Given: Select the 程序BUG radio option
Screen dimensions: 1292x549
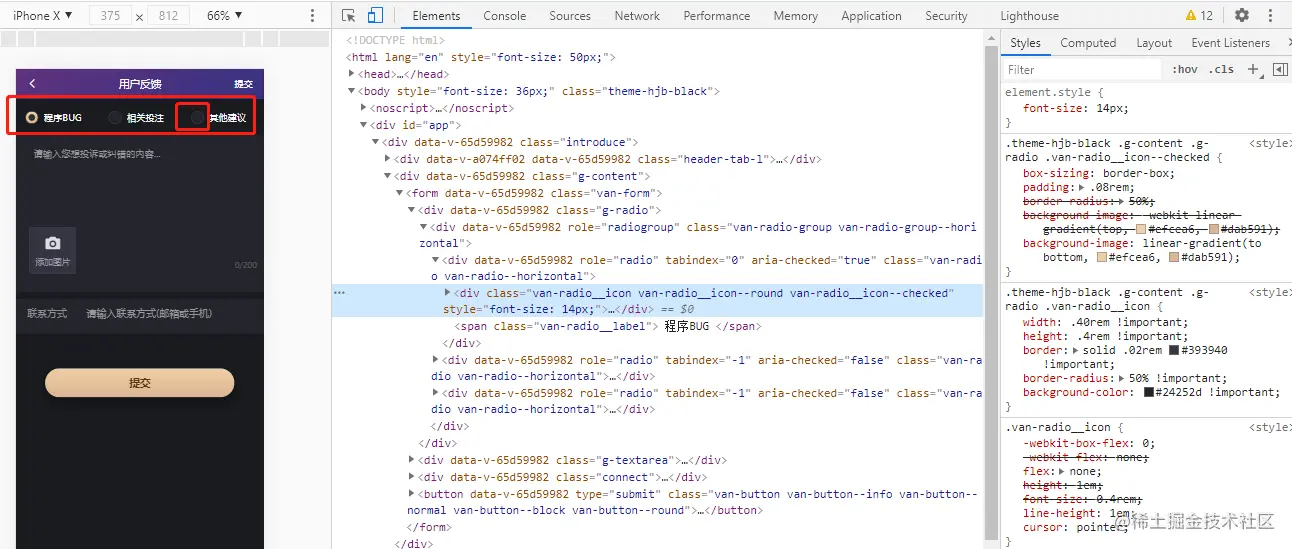Looking at the screenshot, I should 54,117.
